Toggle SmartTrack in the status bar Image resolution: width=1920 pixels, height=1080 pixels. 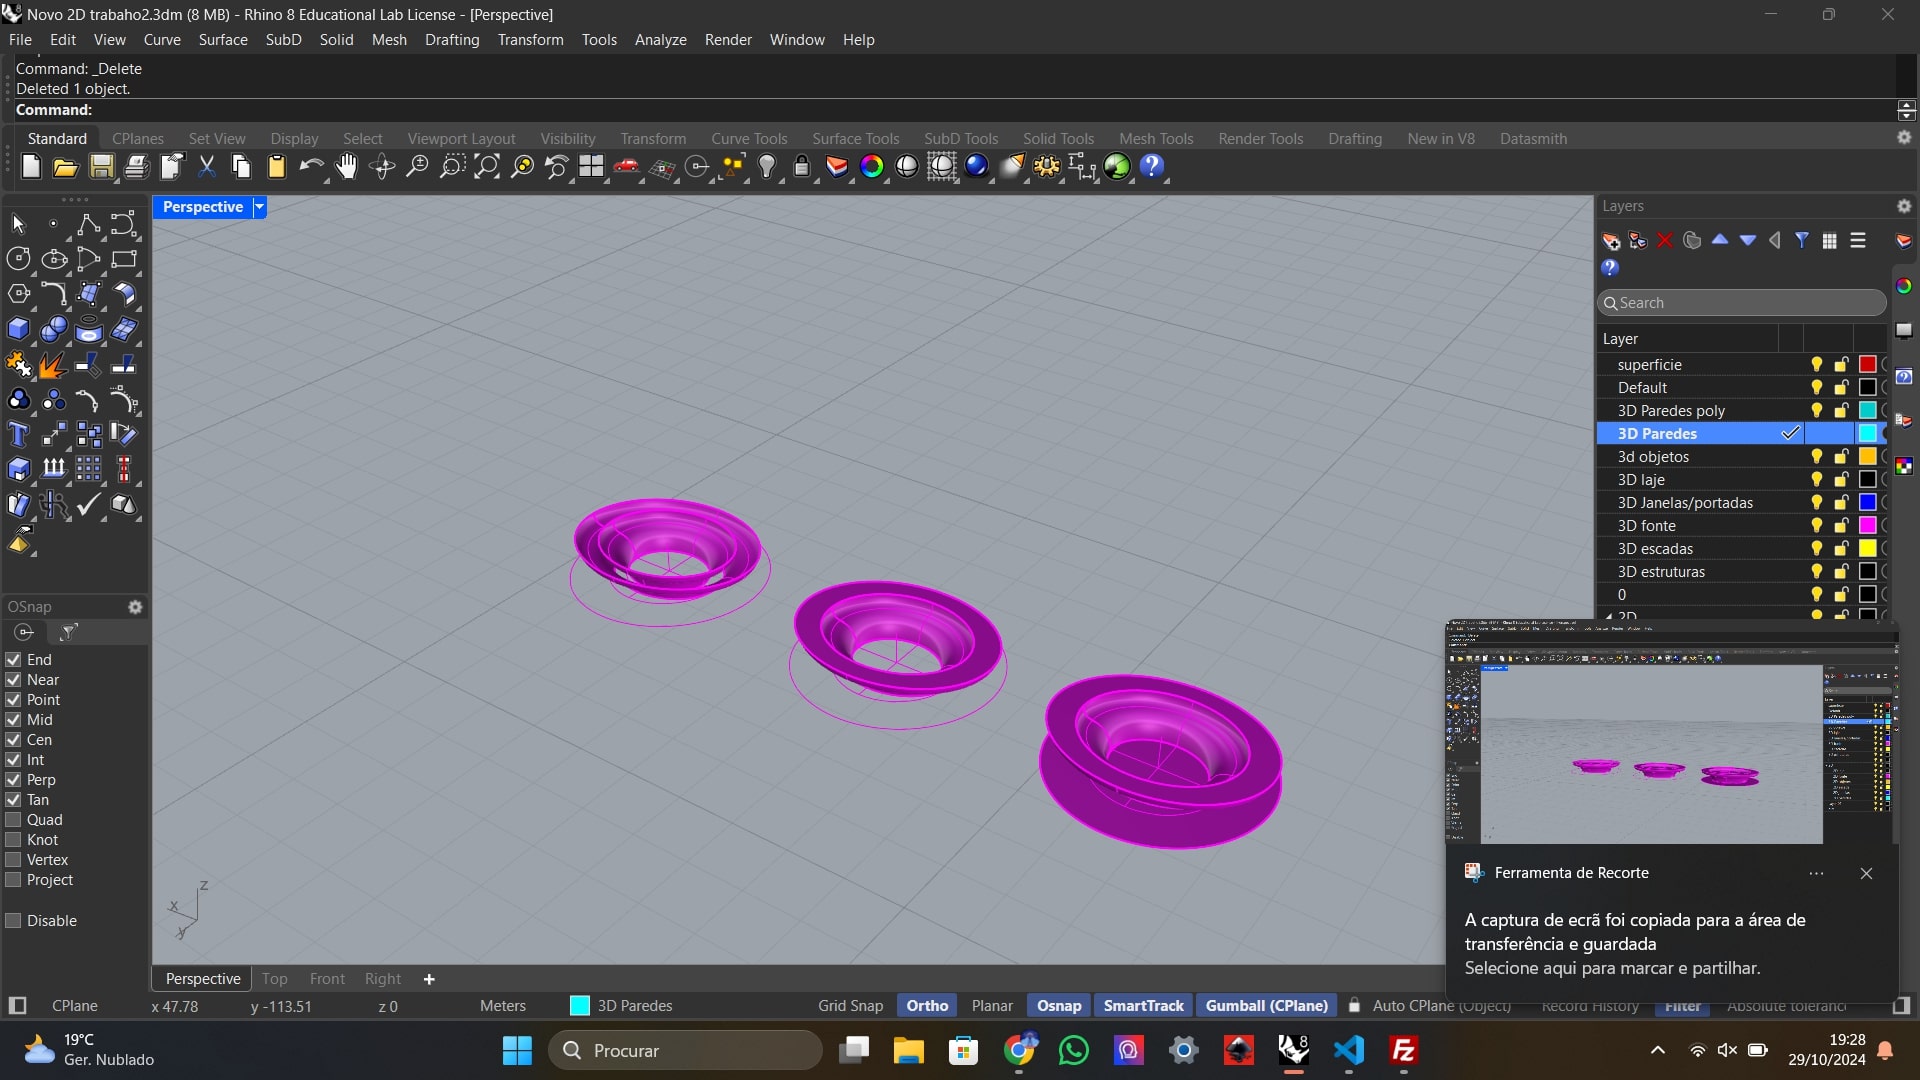[1143, 1006]
